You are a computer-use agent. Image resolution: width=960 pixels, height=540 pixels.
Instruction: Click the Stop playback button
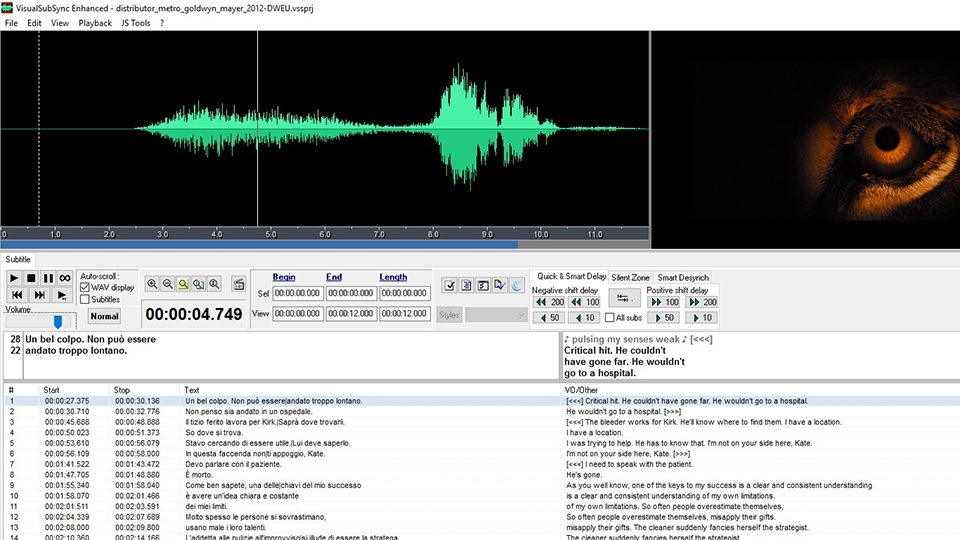point(31,278)
